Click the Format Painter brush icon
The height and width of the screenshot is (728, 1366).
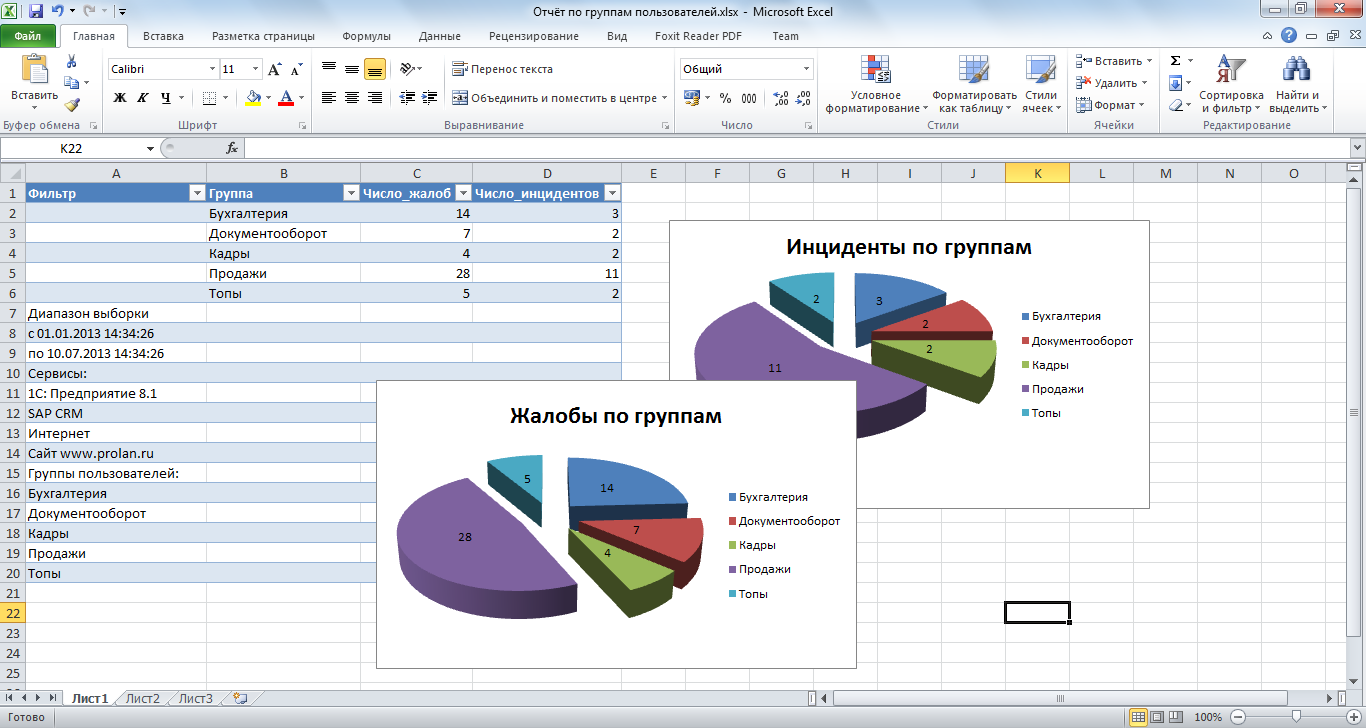point(71,105)
